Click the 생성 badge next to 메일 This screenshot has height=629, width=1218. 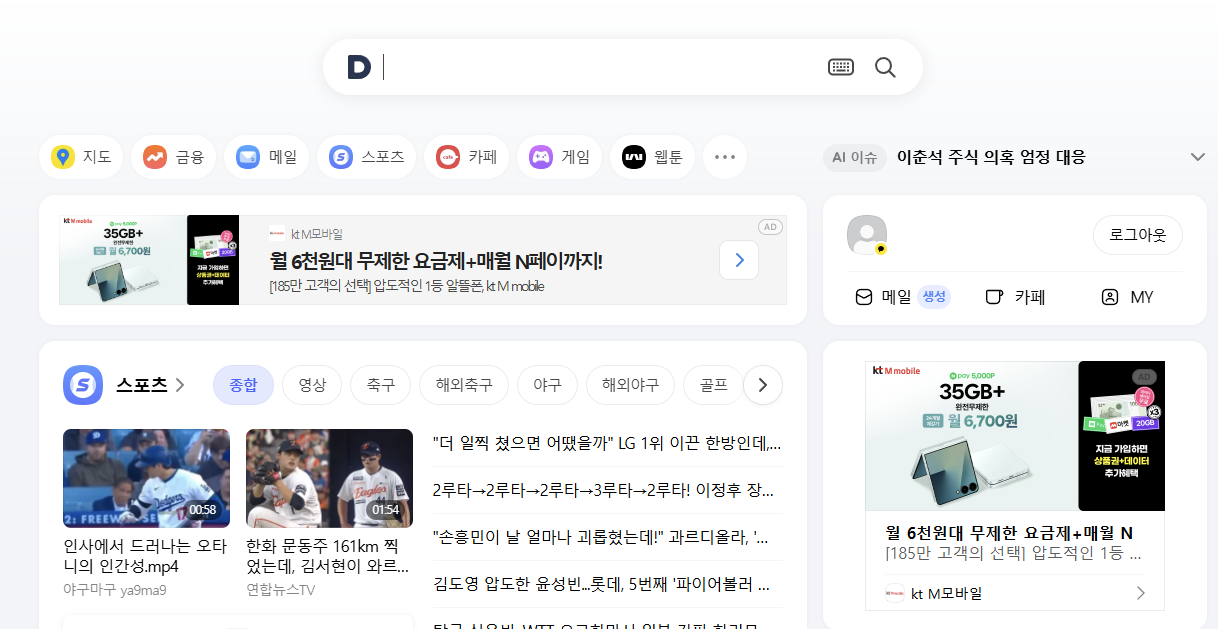(x=934, y=297)
